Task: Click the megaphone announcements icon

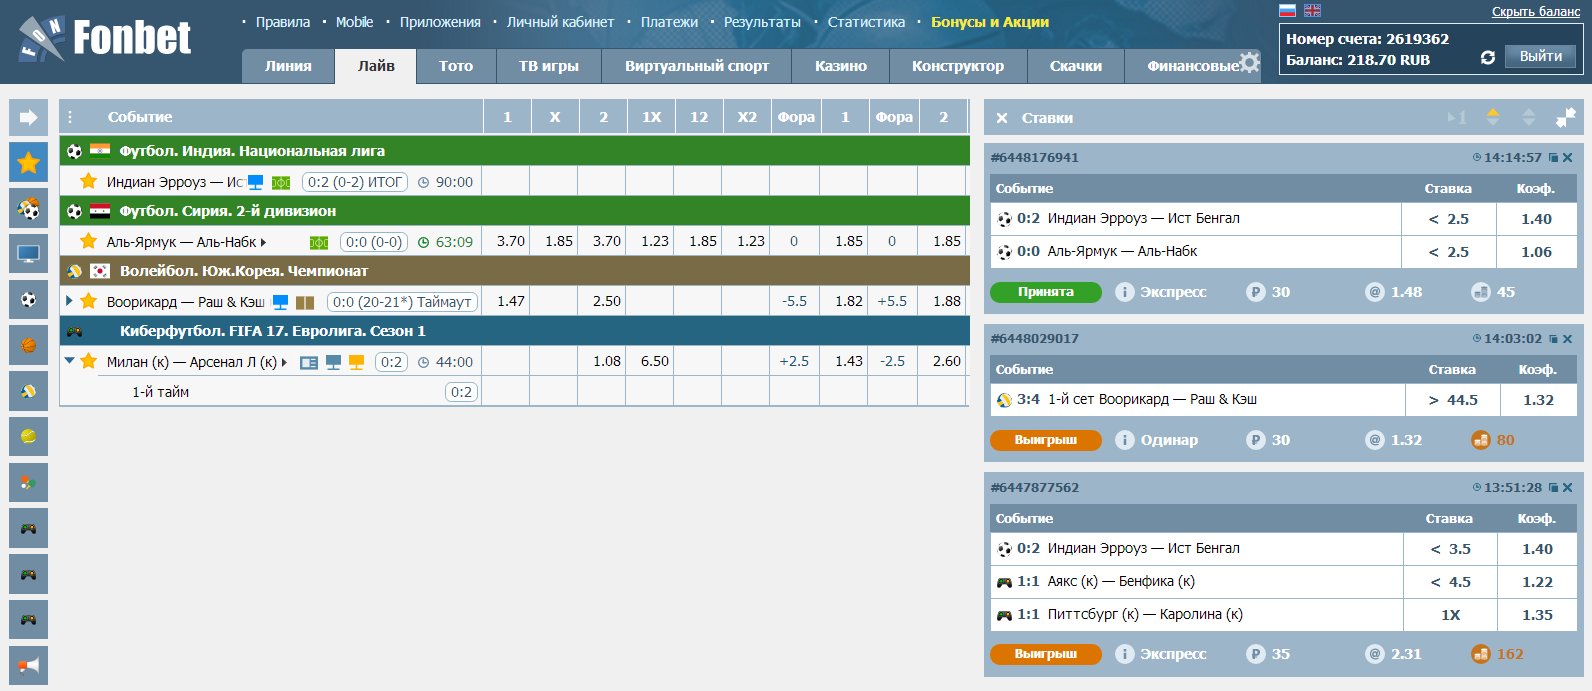Action: 28,665
